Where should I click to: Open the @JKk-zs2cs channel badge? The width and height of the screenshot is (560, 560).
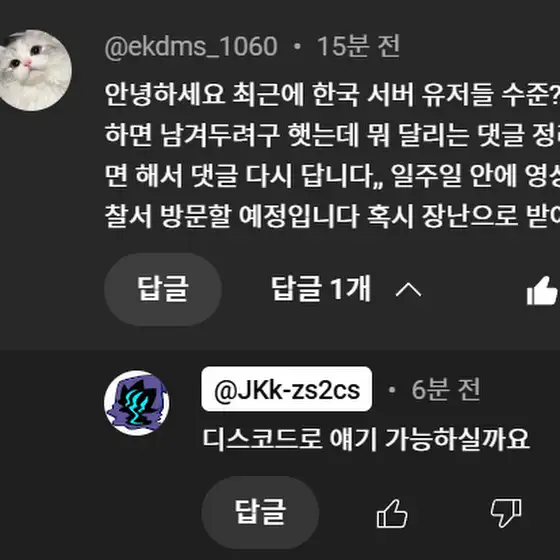[286, 389]
